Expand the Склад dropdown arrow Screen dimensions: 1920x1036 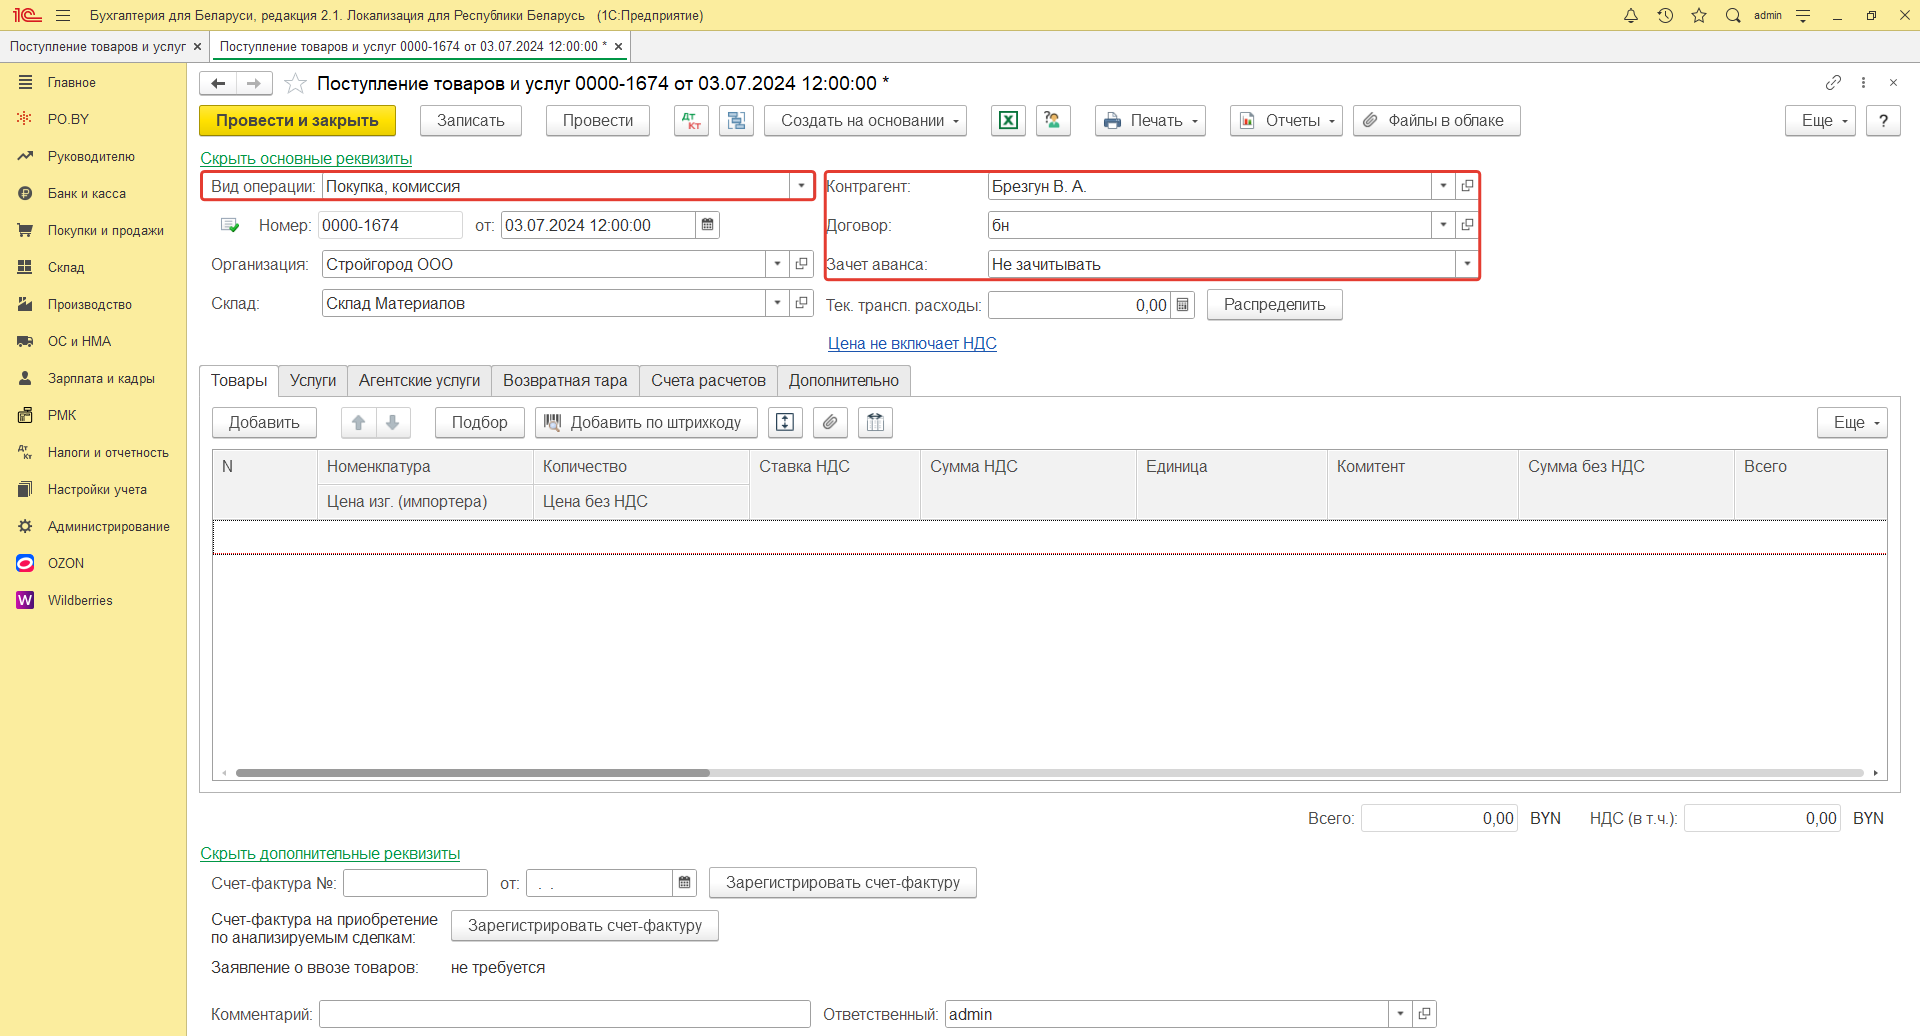[x=777, y=303]
